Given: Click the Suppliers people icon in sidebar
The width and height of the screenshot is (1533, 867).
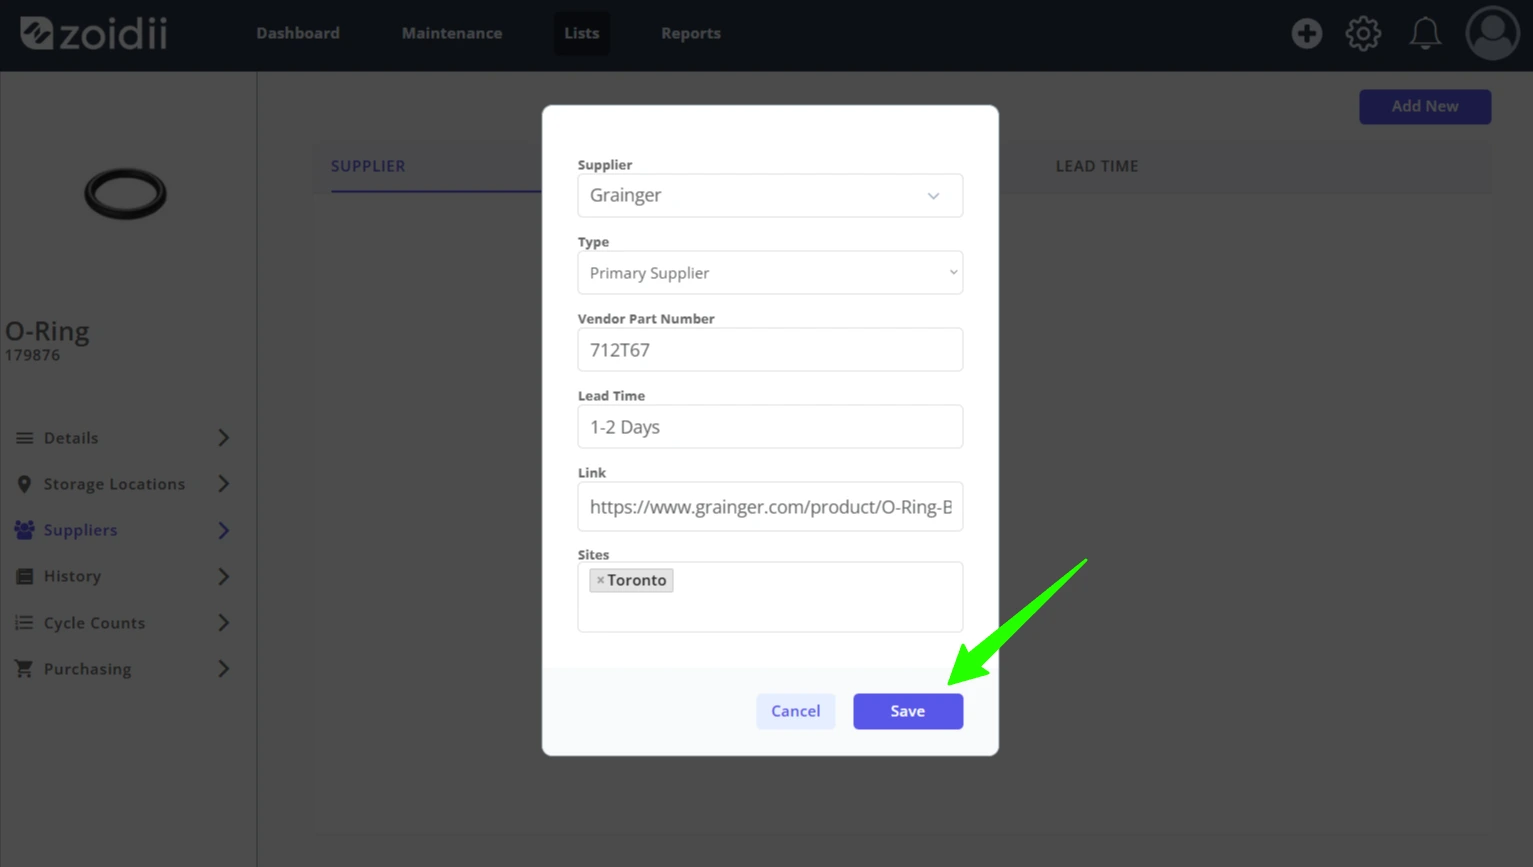Looking at the screenshot, I should (x=24, y=530).
